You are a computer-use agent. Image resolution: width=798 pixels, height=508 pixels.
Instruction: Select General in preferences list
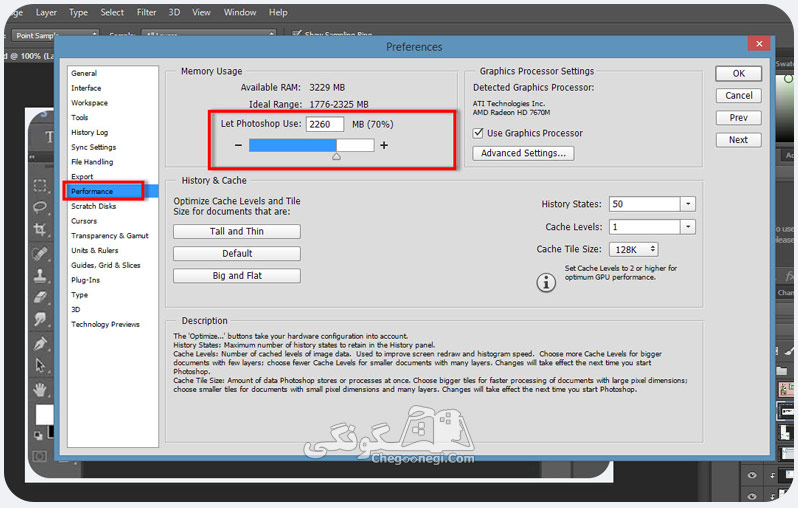pos(84,73)
